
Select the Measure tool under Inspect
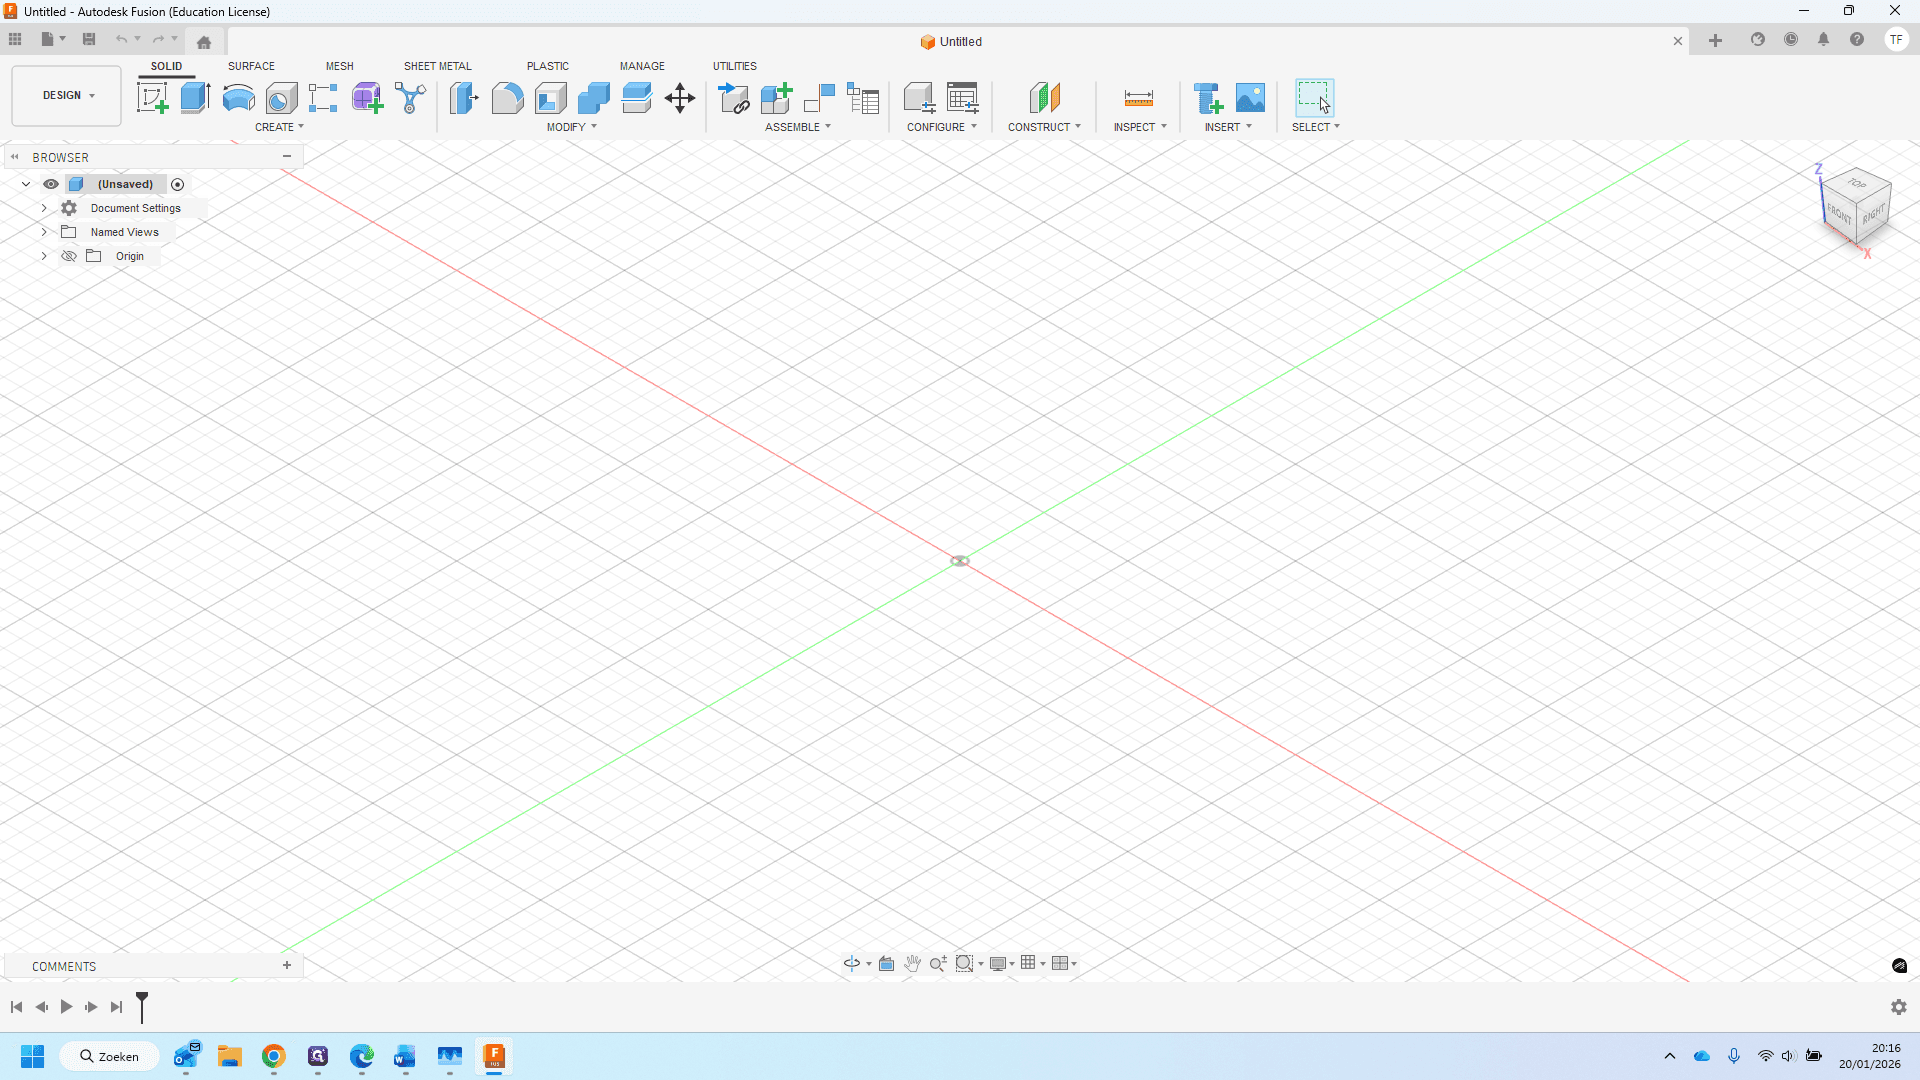pyautogui.click(x=1139, y=98)
